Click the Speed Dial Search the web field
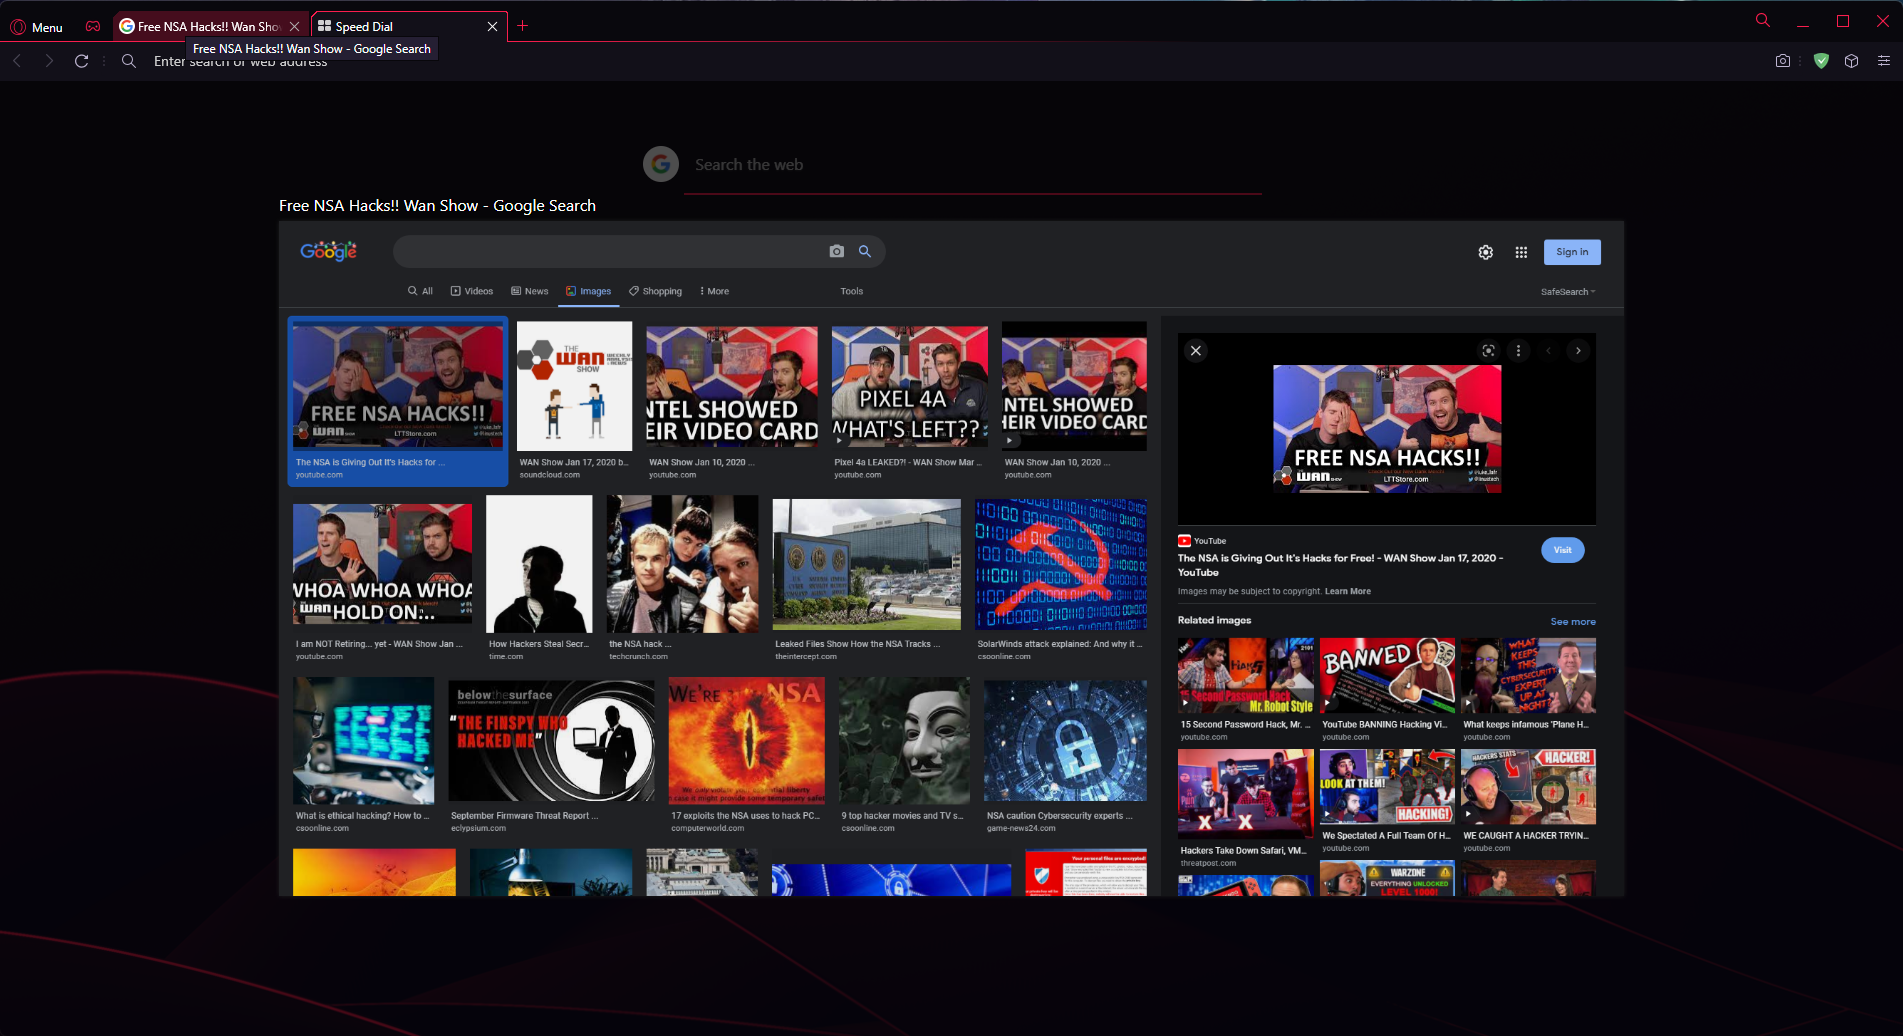1903x1036 pixels. tap(972, 165)
